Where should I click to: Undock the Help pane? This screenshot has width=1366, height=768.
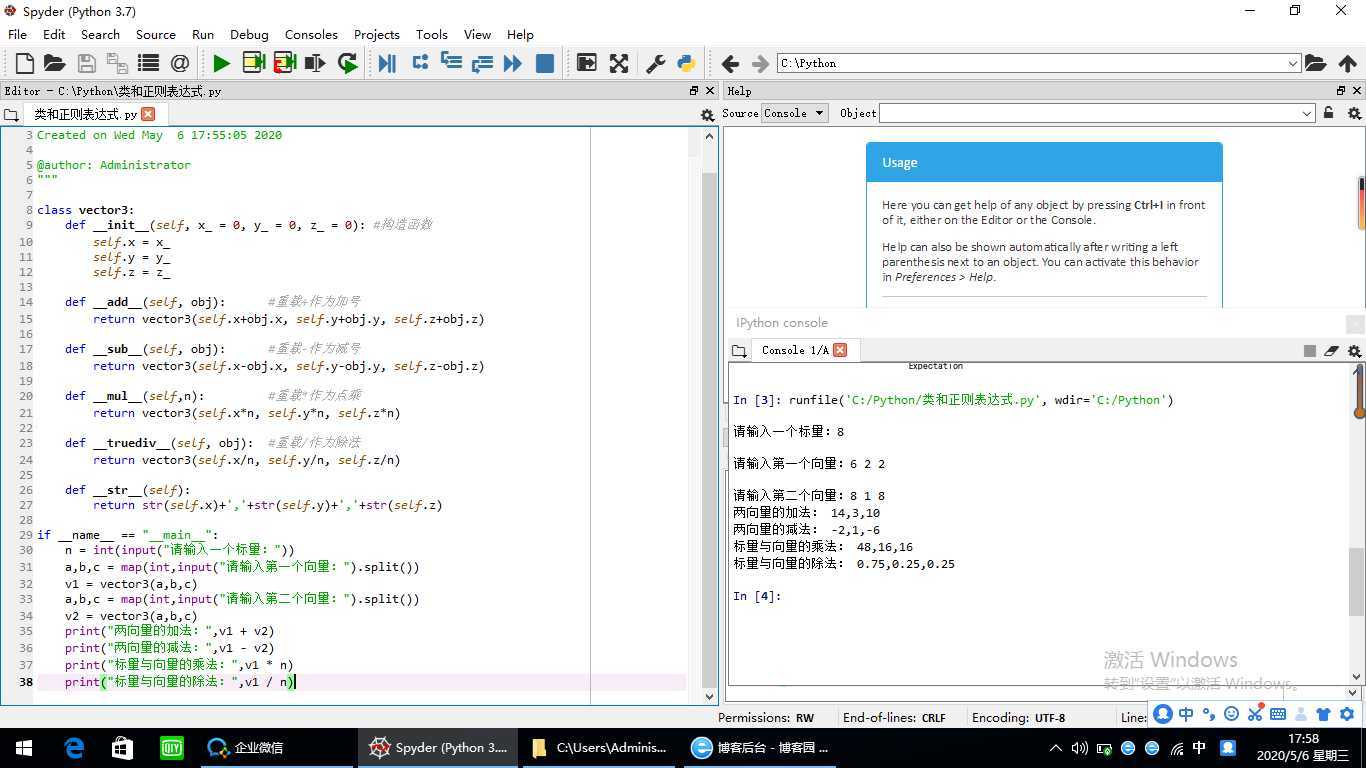tap(1341, 90)
